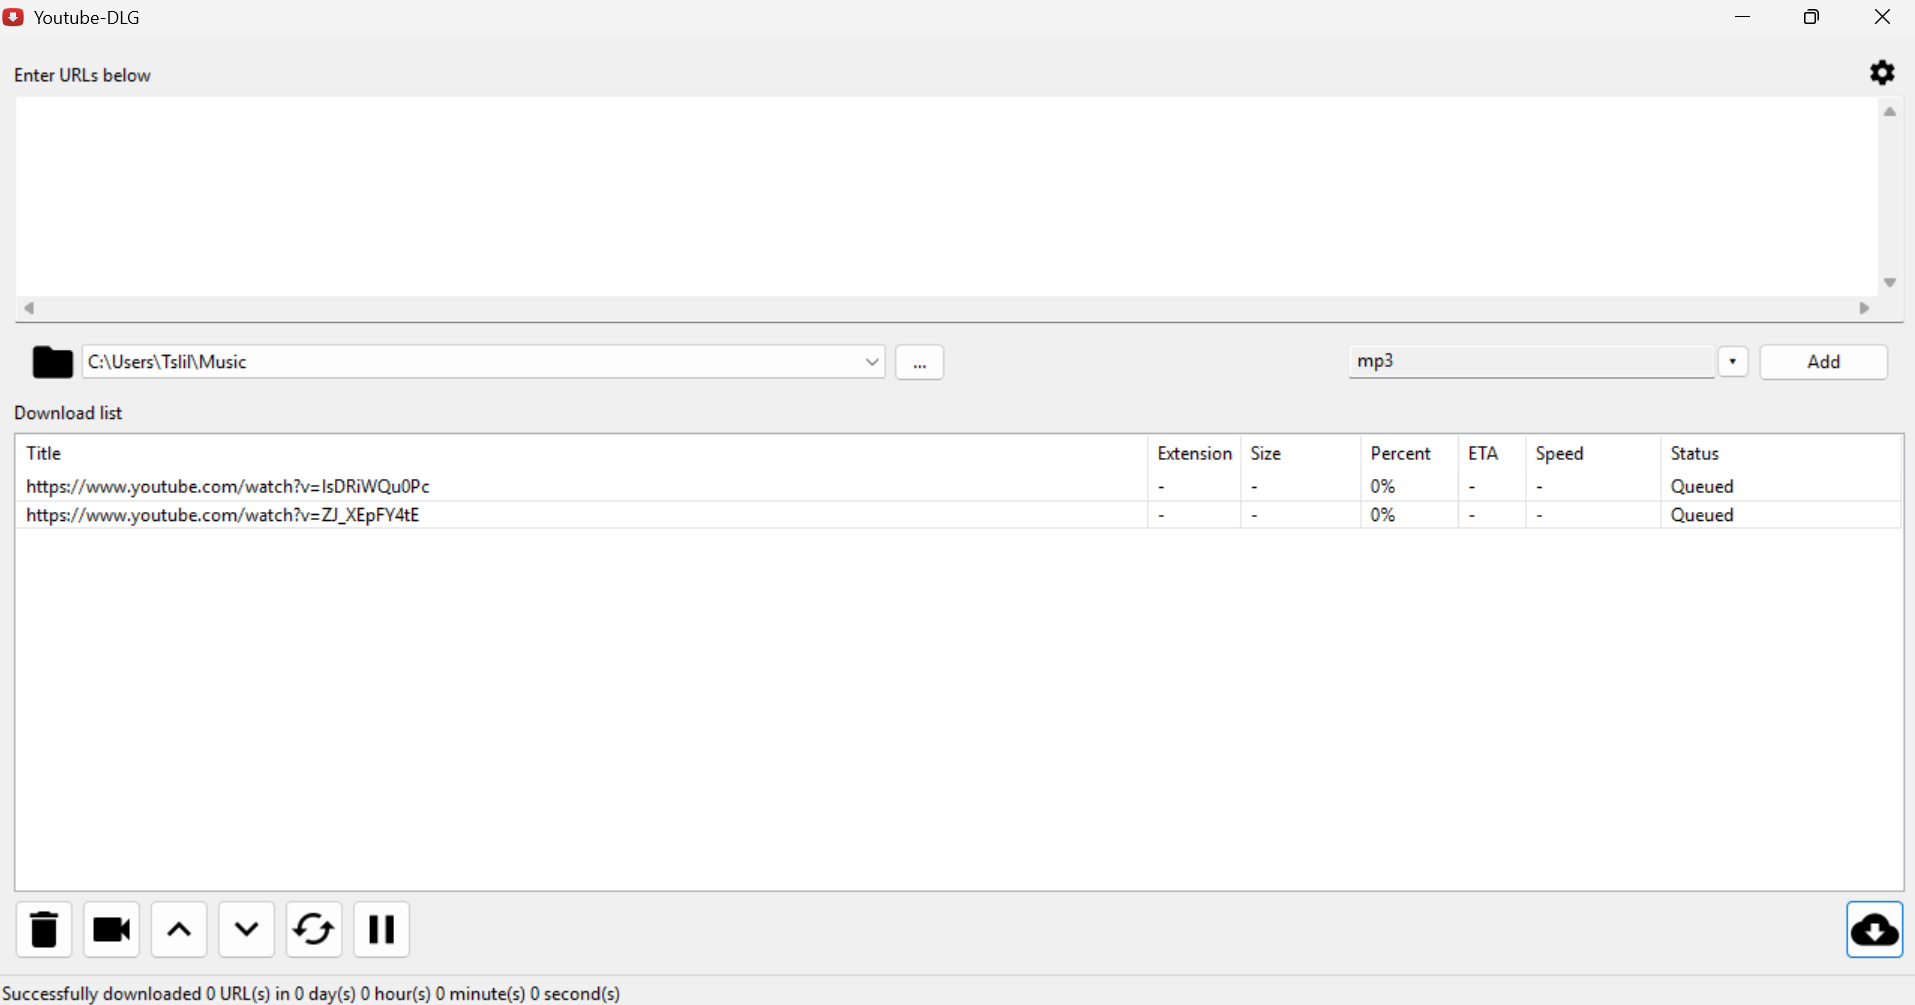Viewport: 1915px width, 1005px height.
Task: Click the URL box scroll right arrow
Action: point(1864,308)
